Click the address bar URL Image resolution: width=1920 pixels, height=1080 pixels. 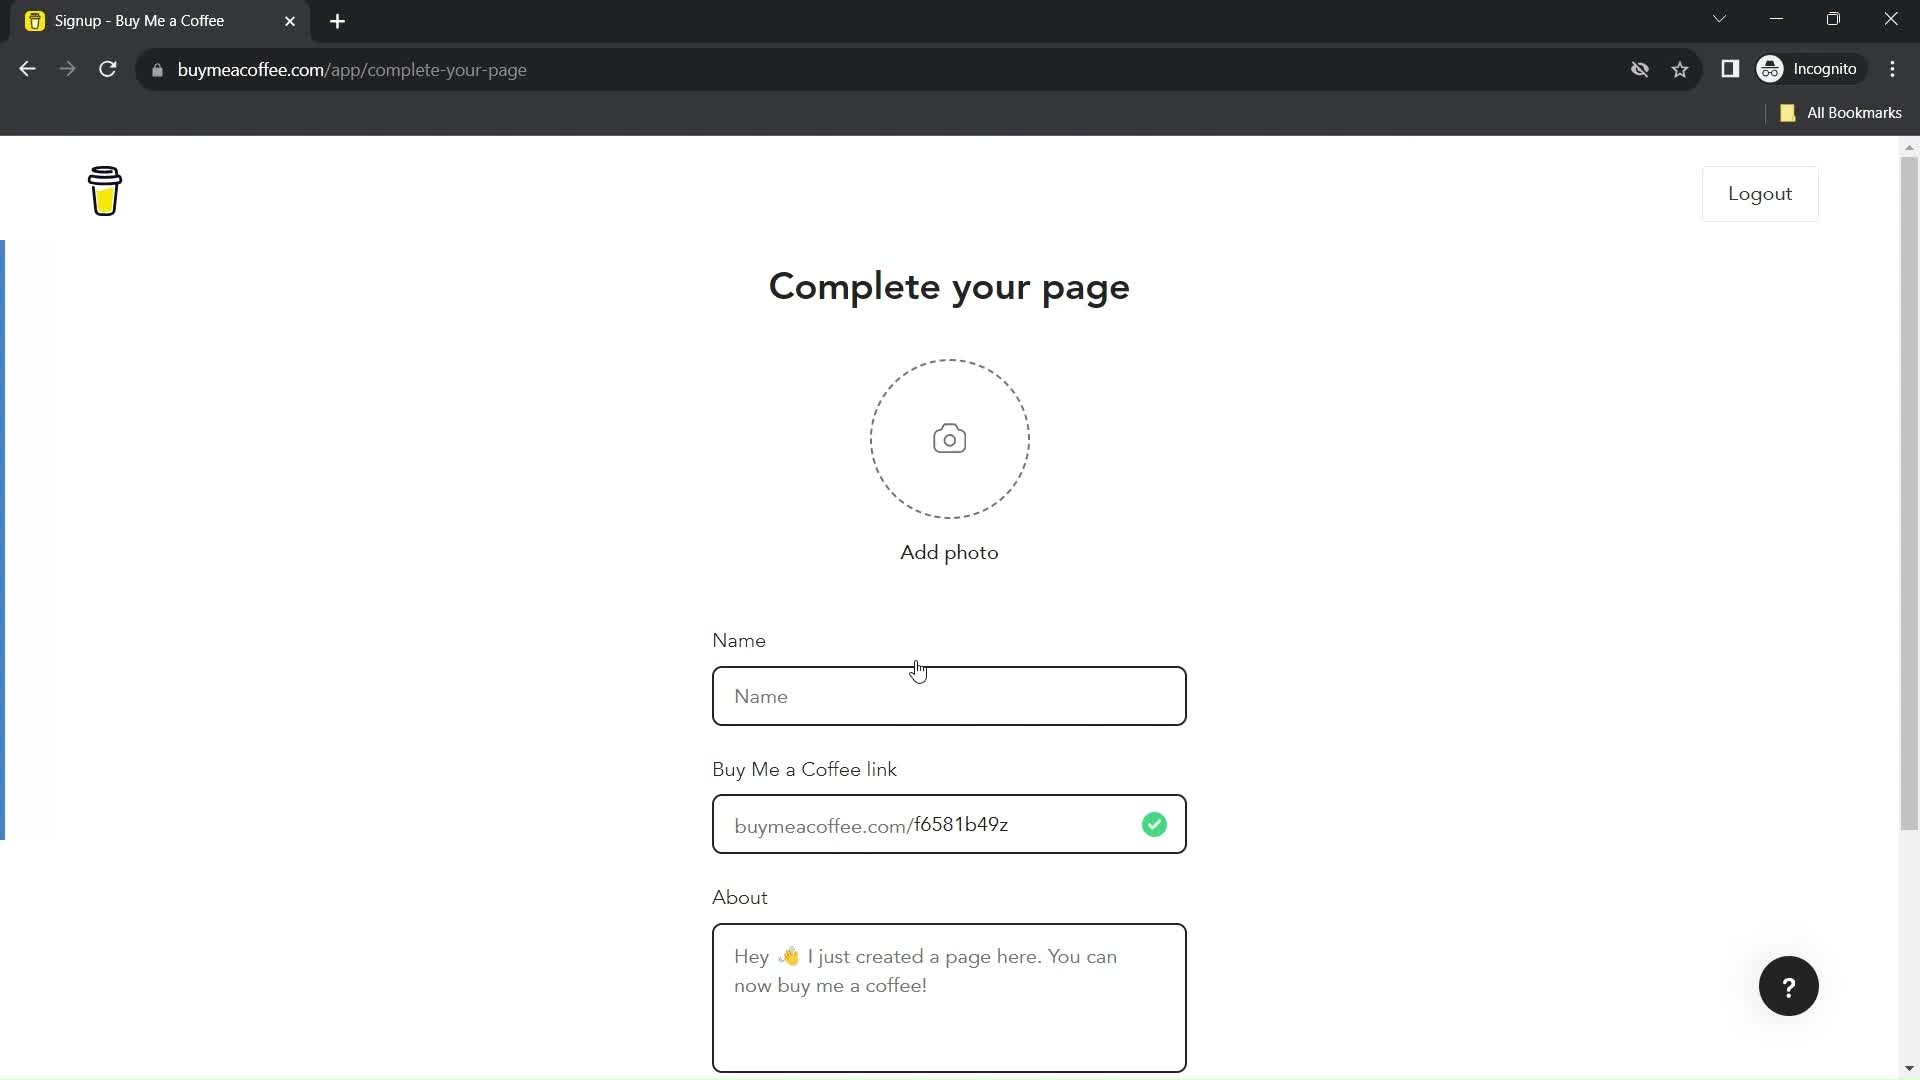pos(352,70)
